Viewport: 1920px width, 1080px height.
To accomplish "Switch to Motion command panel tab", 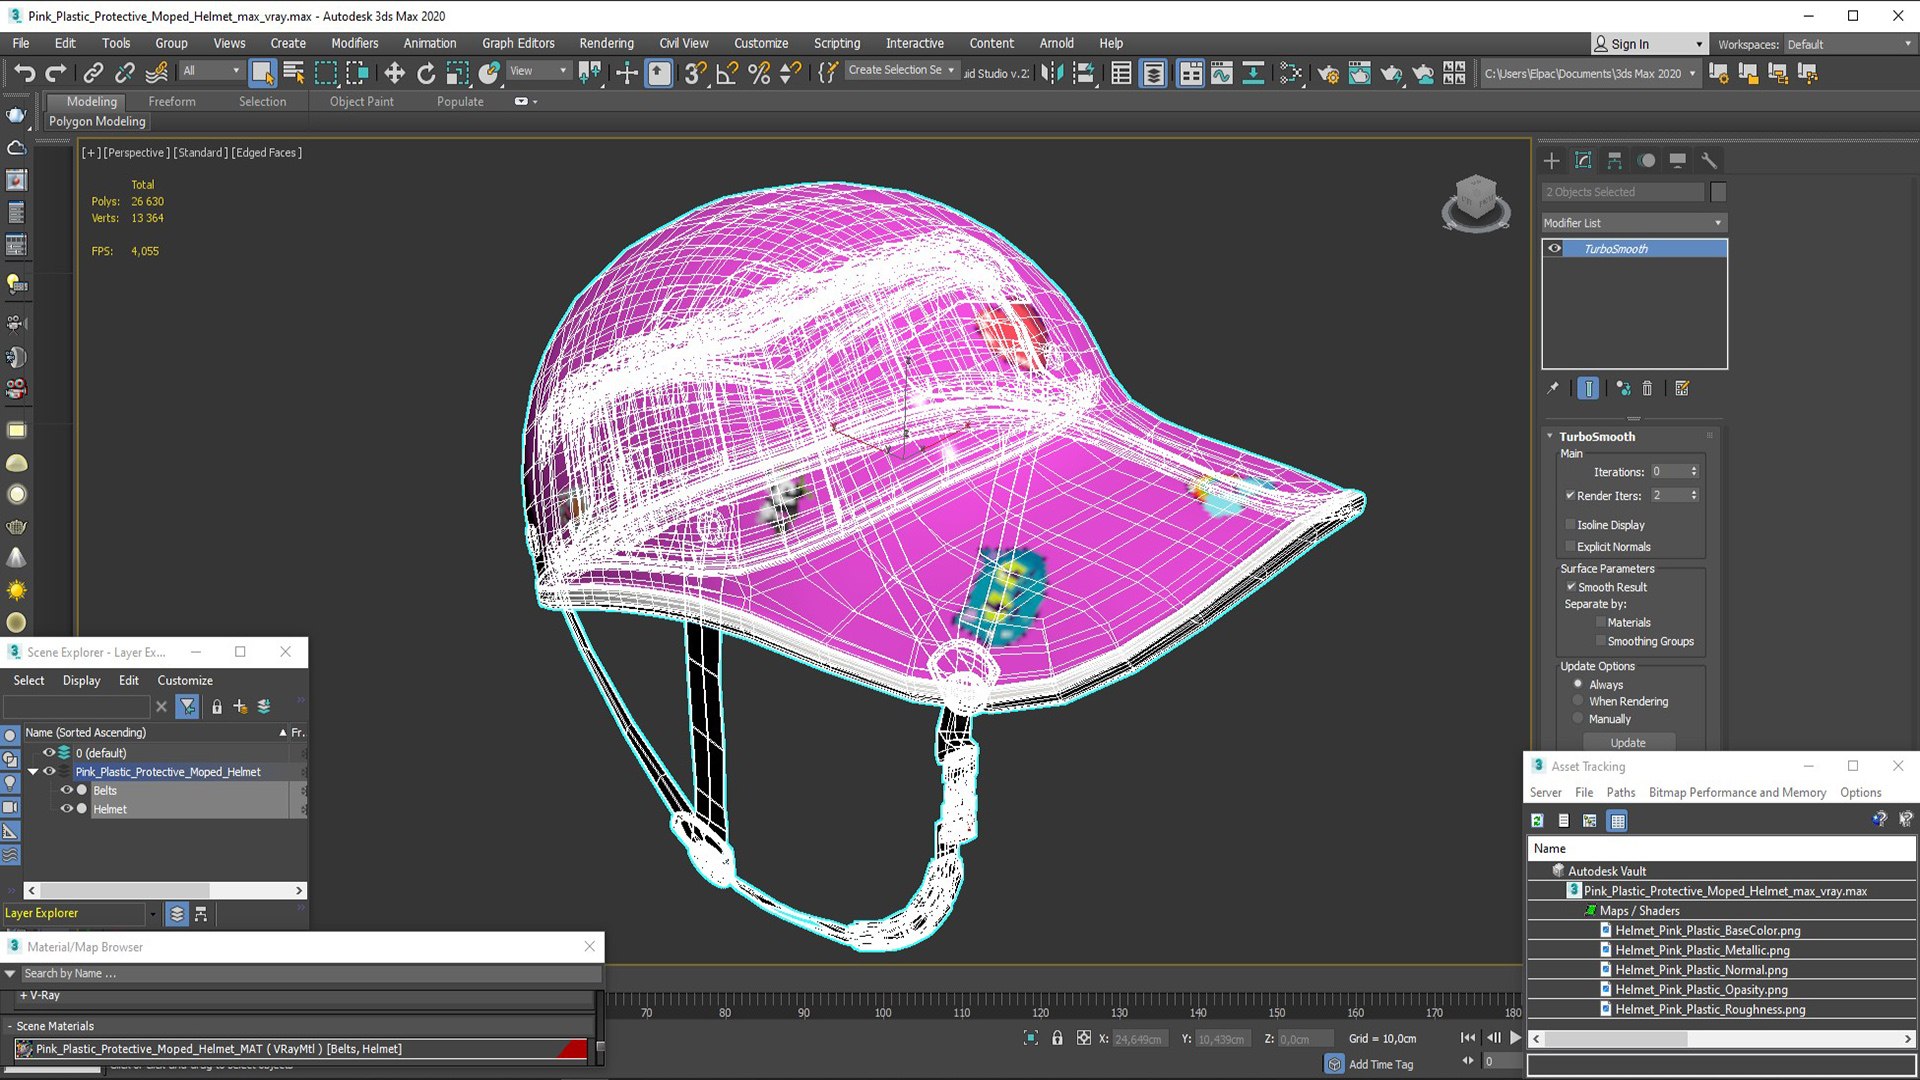I will [x=1646, y=160].
